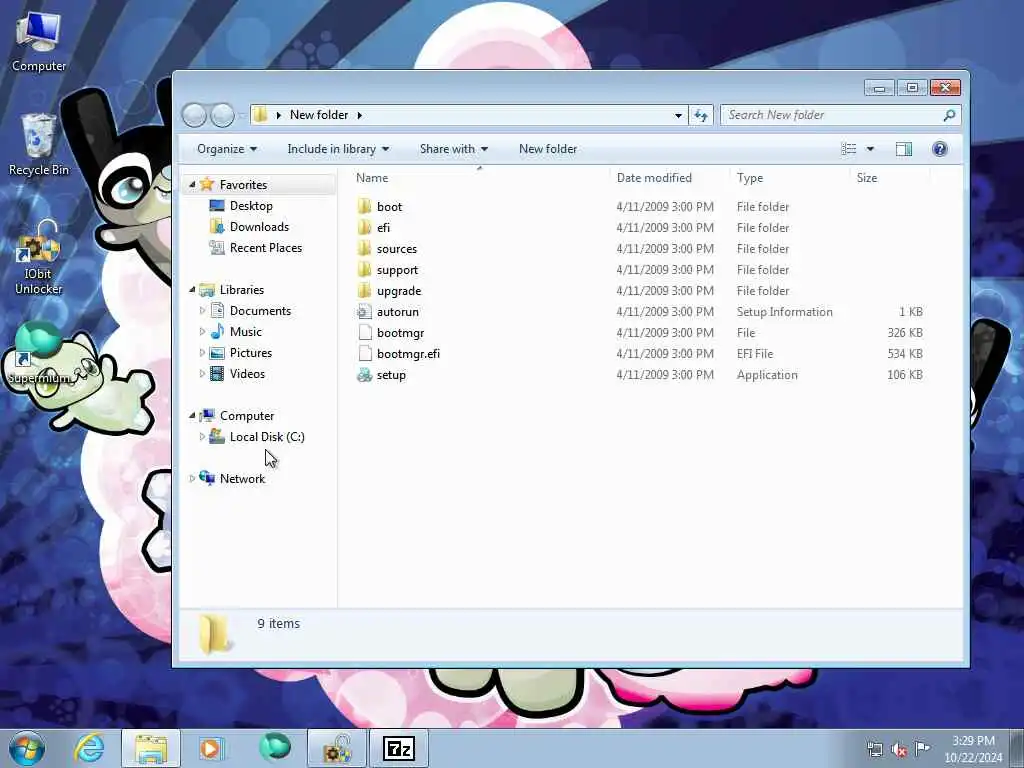Open the address bar history dropdown

pyautogui.click(x=679, y=115)
